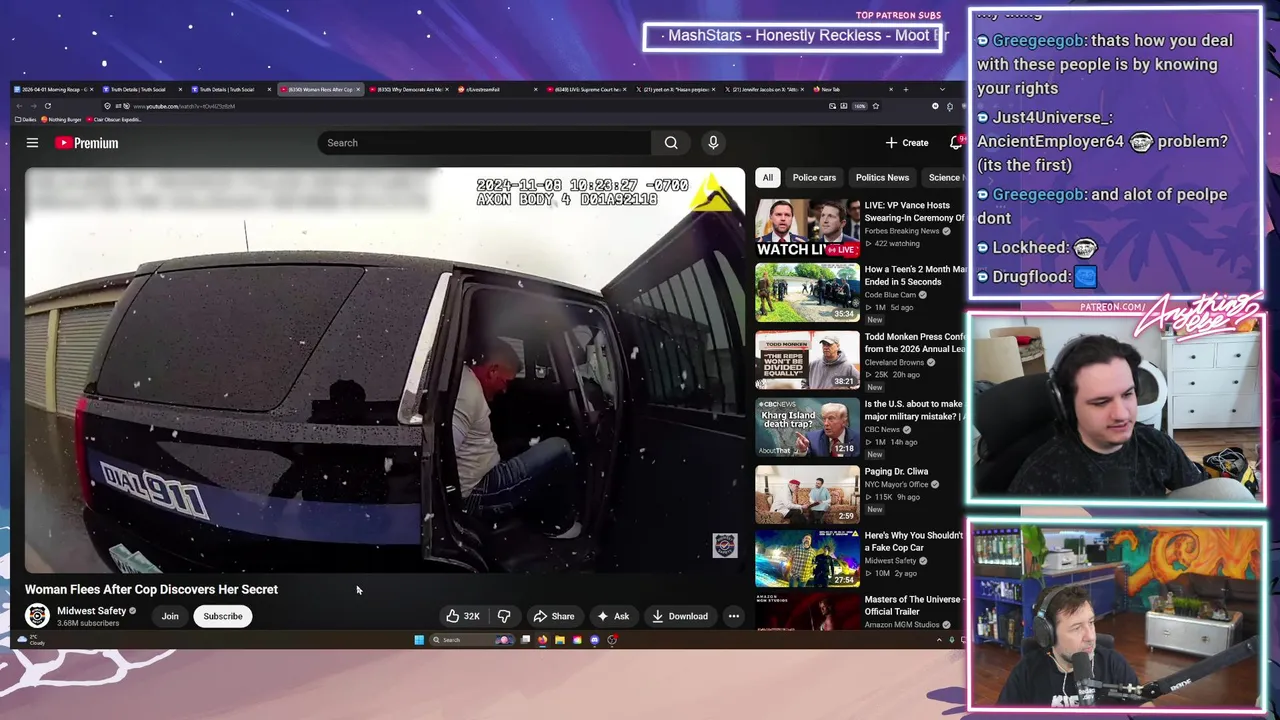
Task: Click the video player to pause
Action: pos(385,370)
